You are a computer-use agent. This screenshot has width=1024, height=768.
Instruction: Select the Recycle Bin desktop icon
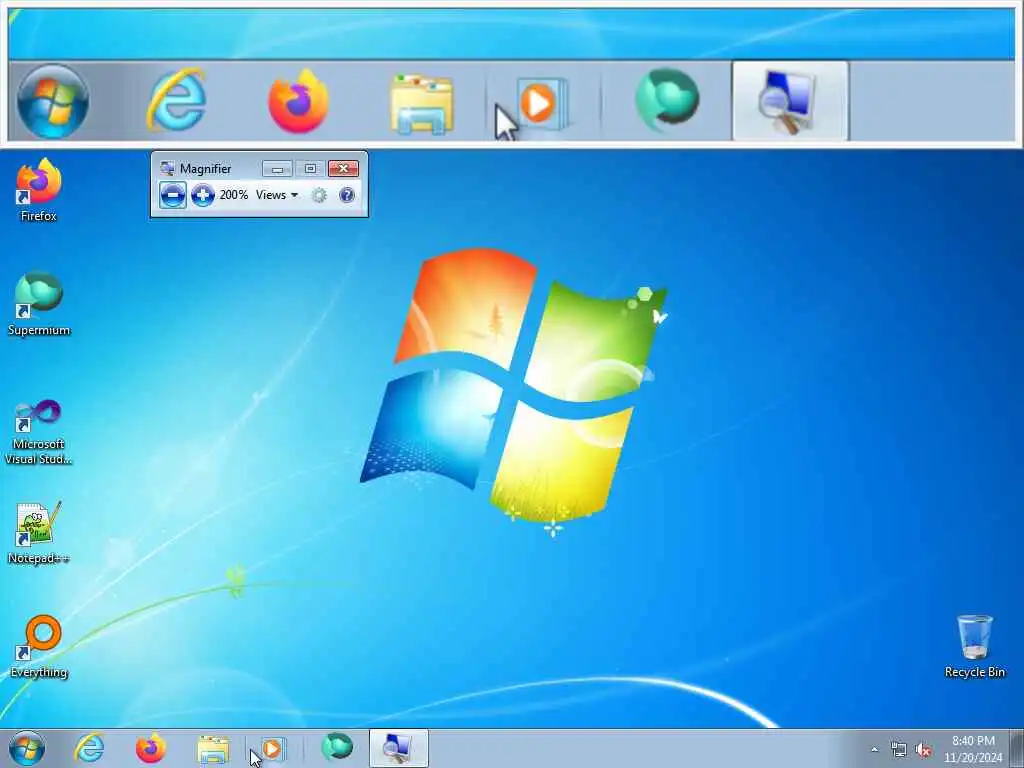coord(974,646)
